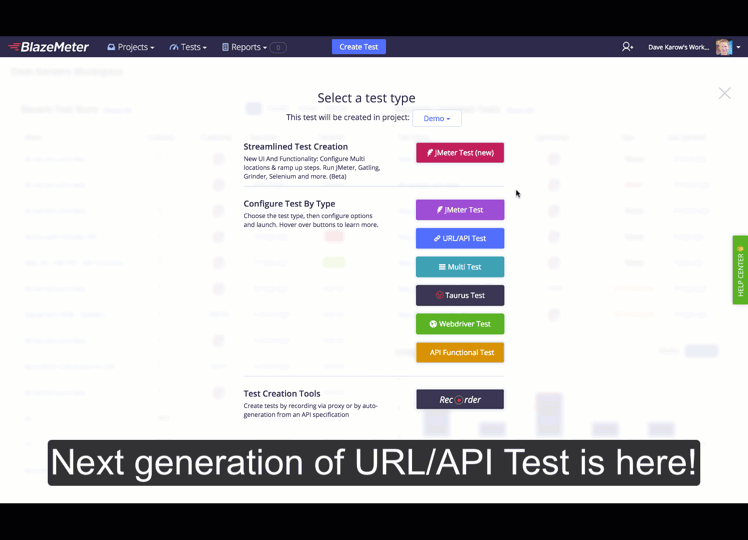Click the Configure Test By Type heading
Viewport: 748px width, 540px height.
pyautogui.click(x=289, y=204)
